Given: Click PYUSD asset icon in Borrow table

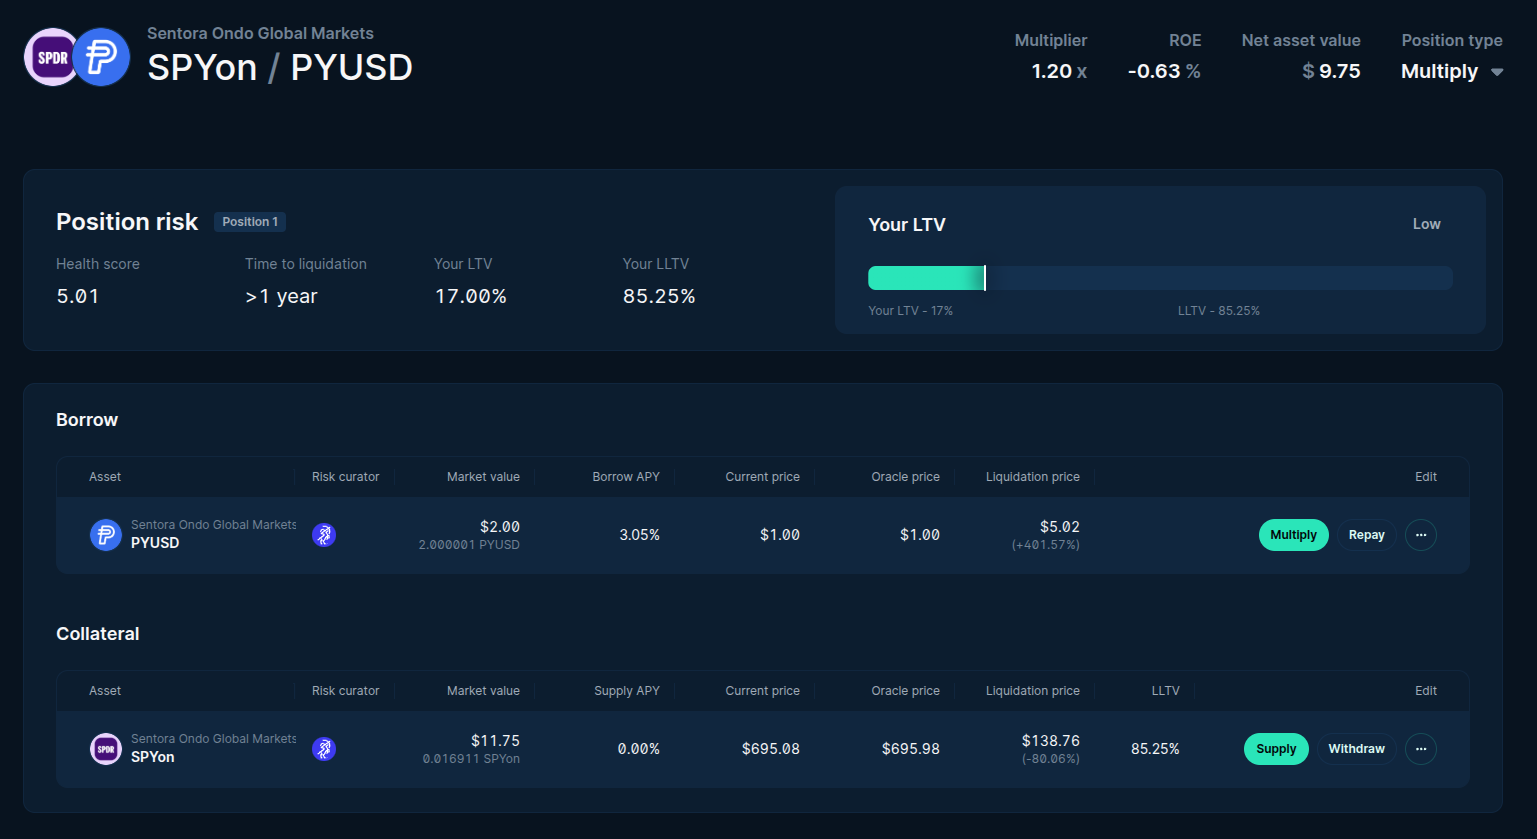Looking at the screenshot, I should [x=105, y=535].
